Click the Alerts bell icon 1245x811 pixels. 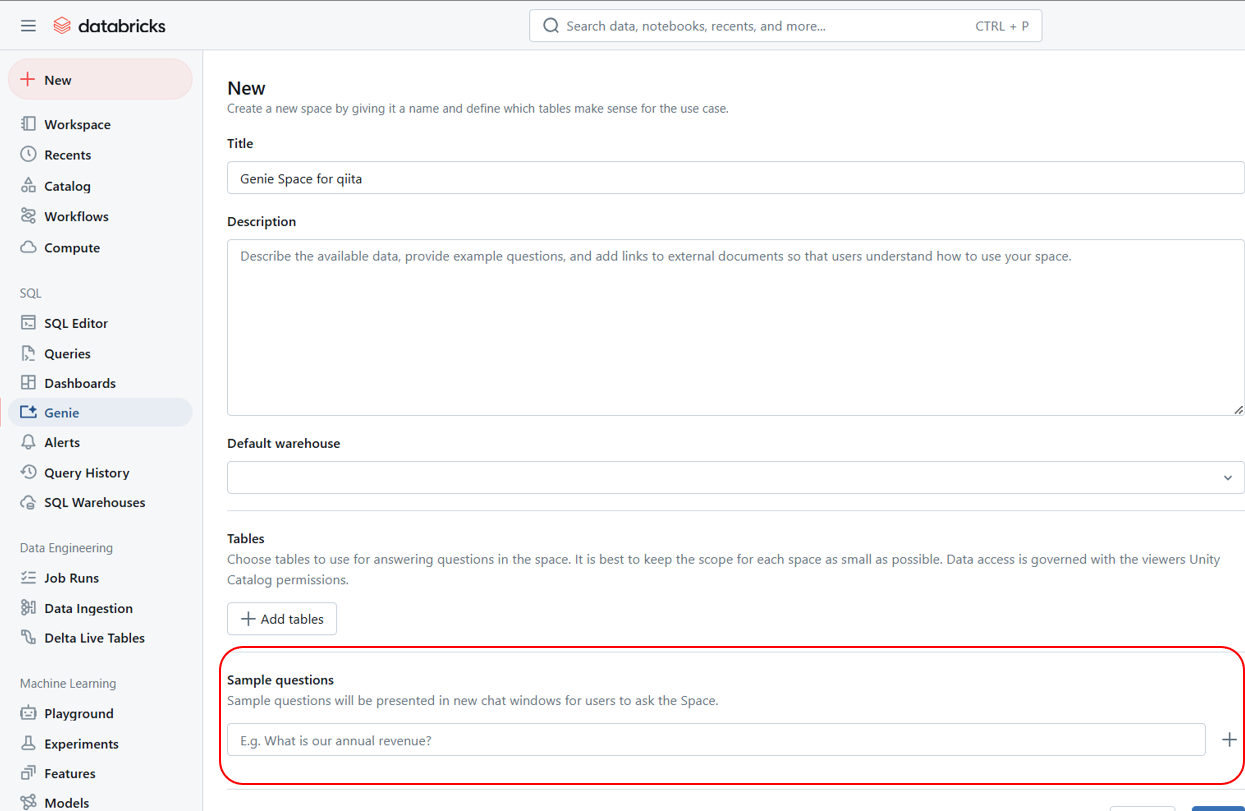tap(28, 442)
